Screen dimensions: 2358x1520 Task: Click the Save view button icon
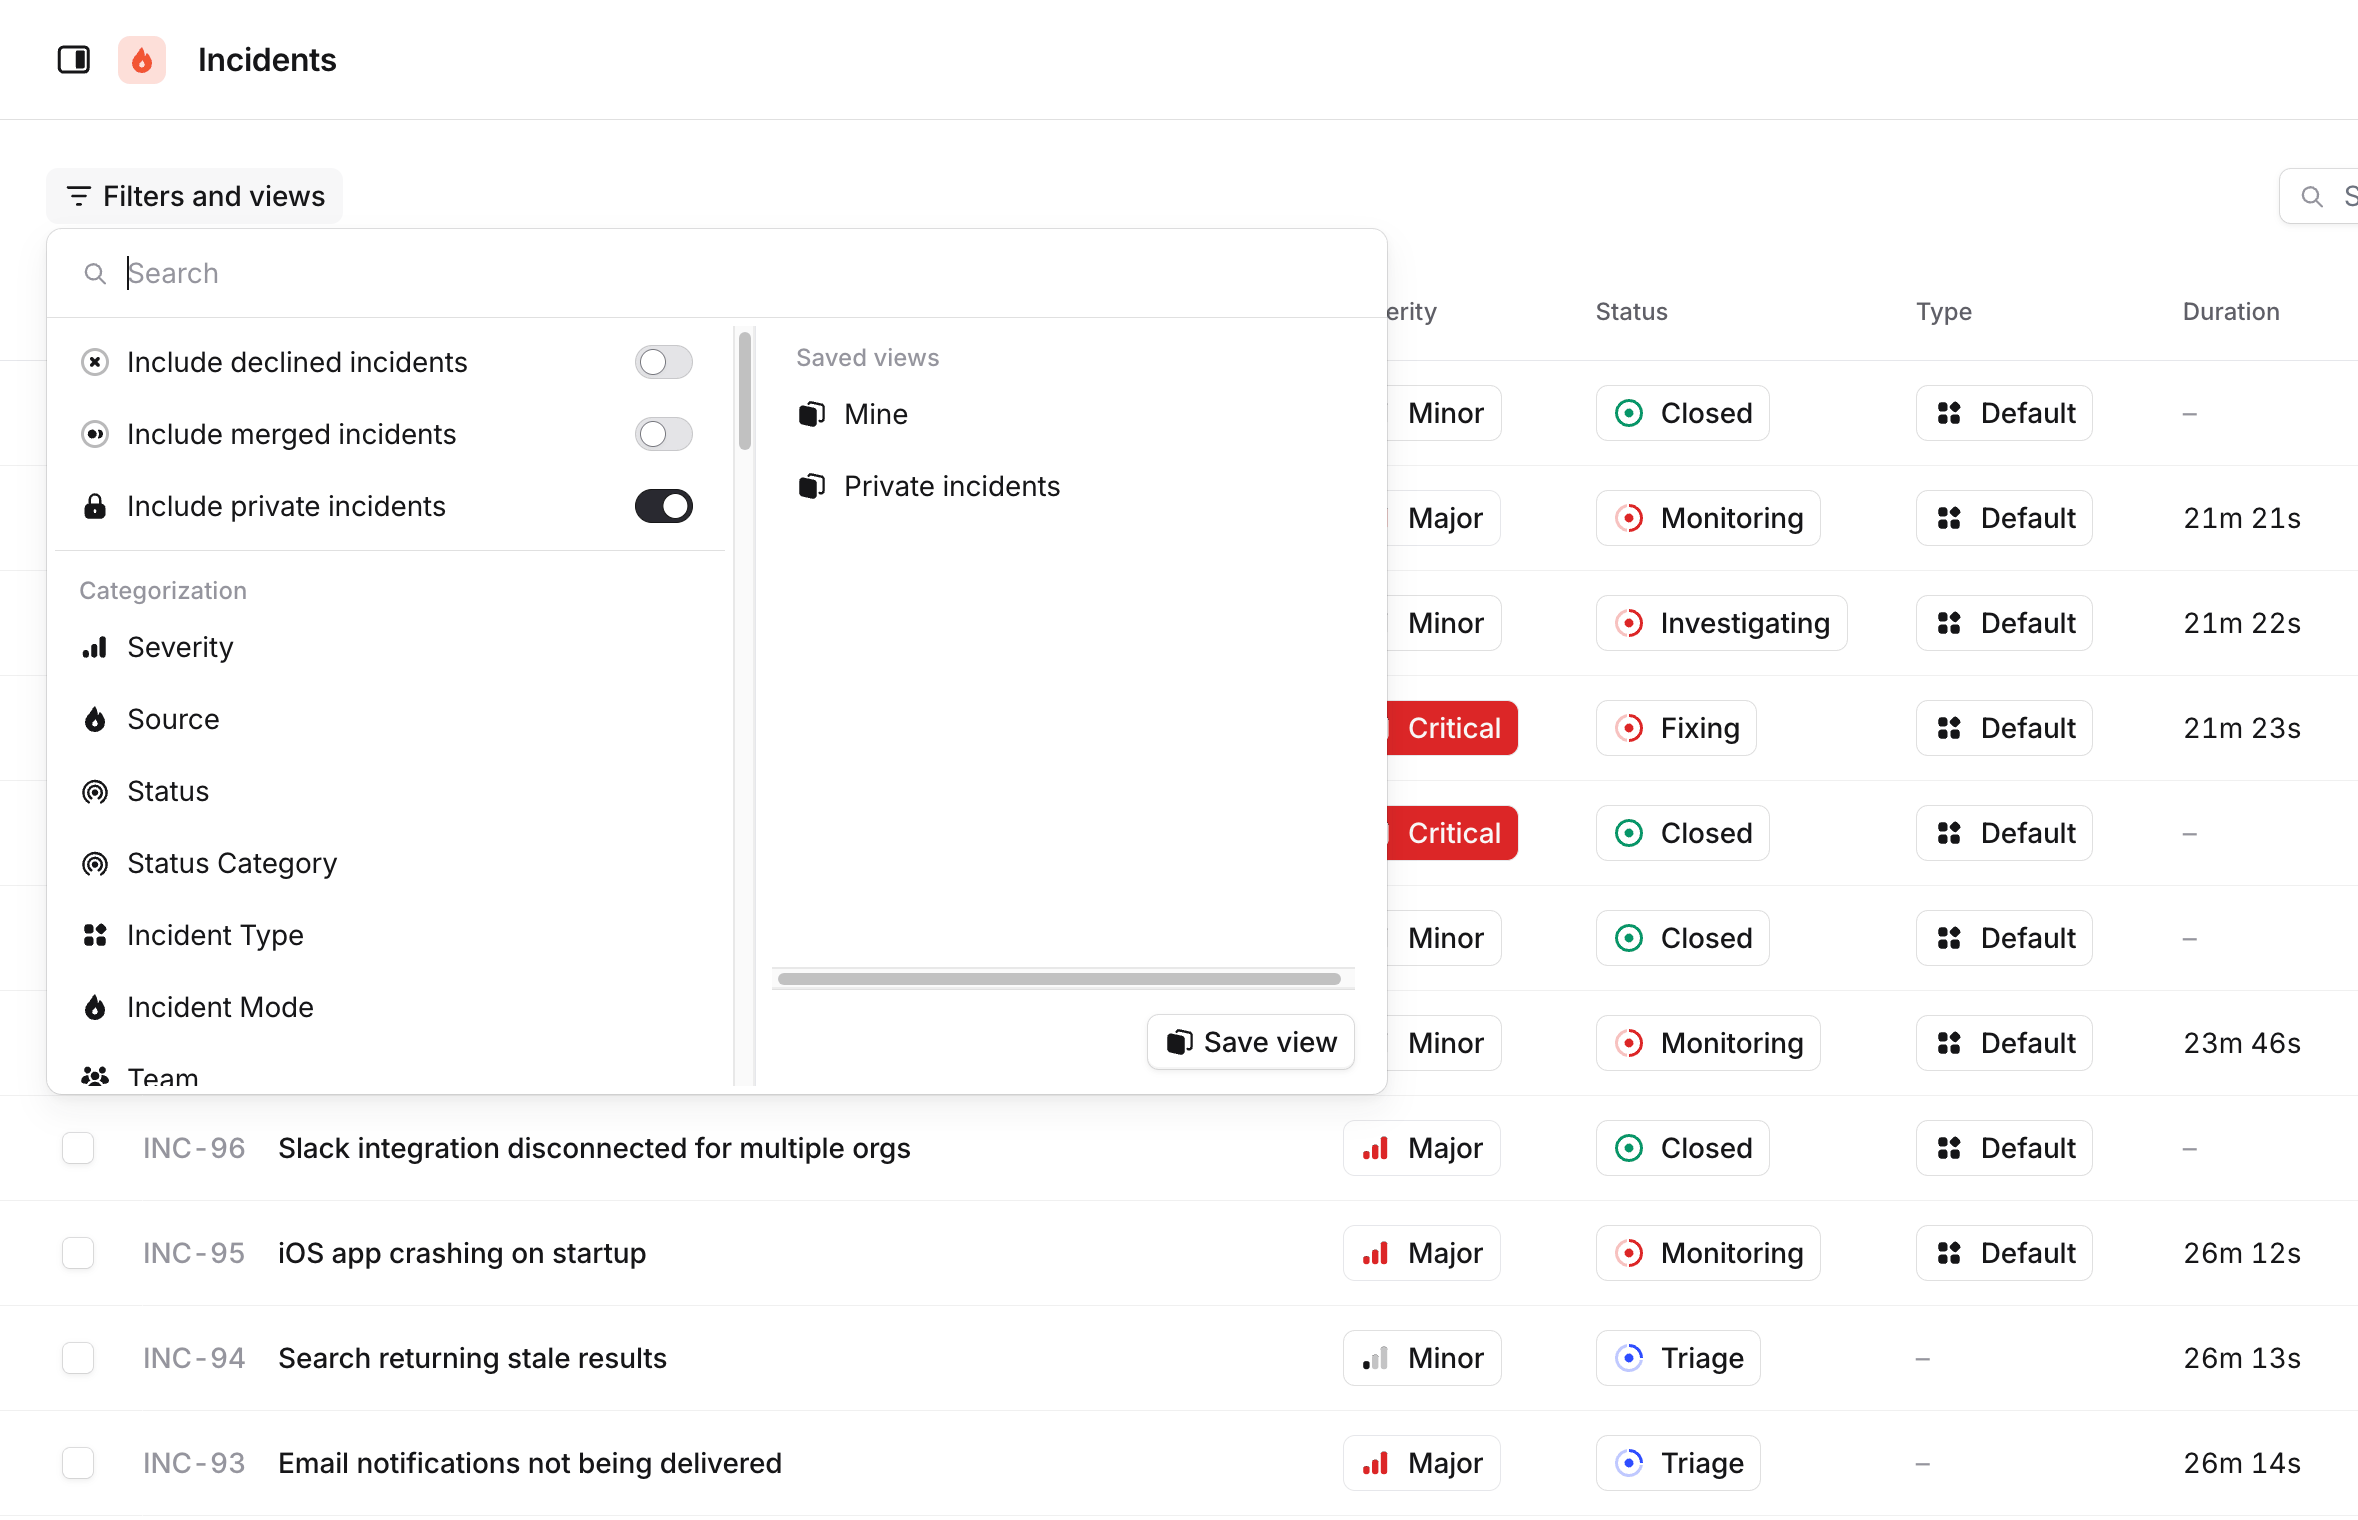(1180, 1042)
